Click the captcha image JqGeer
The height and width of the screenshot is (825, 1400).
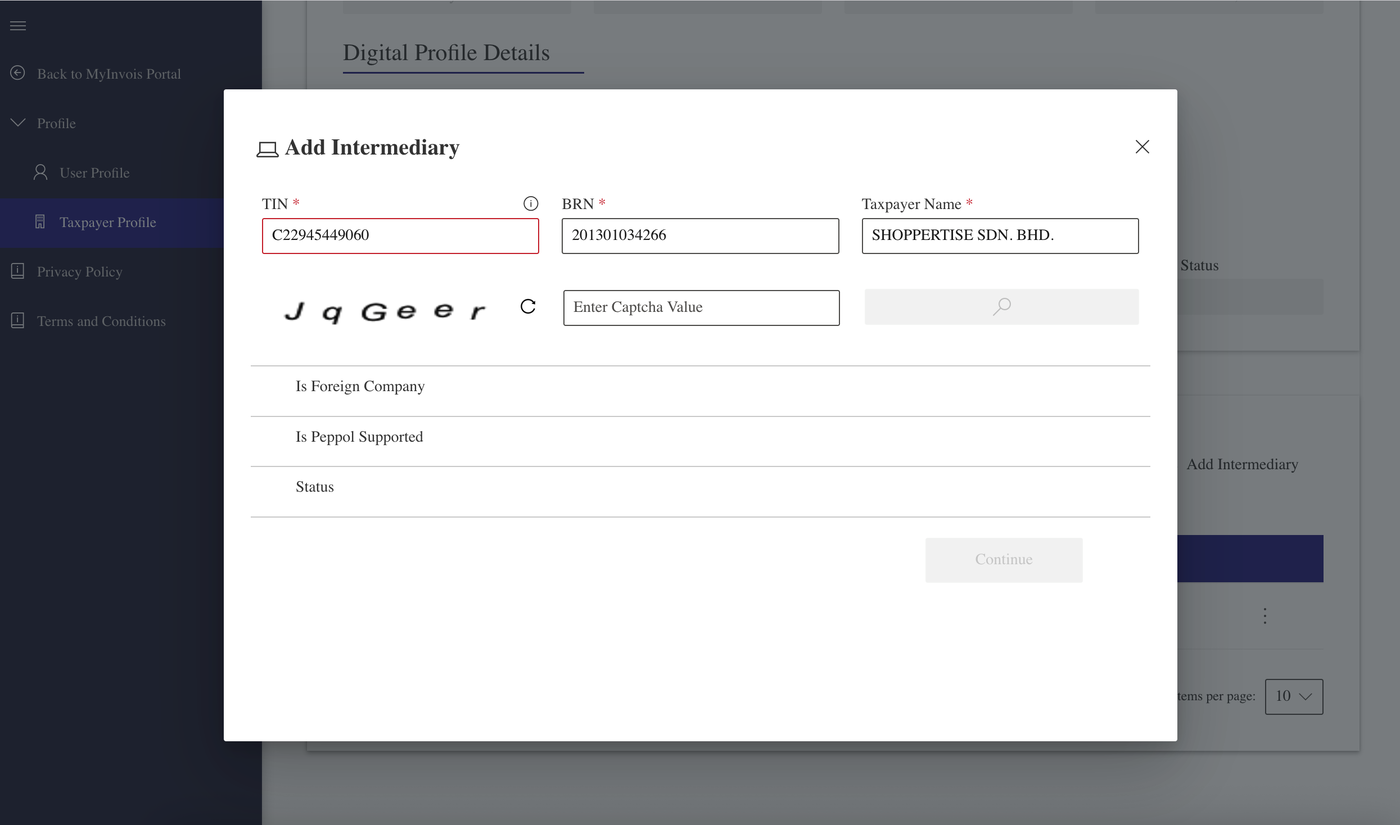click(x=385, y=311)
